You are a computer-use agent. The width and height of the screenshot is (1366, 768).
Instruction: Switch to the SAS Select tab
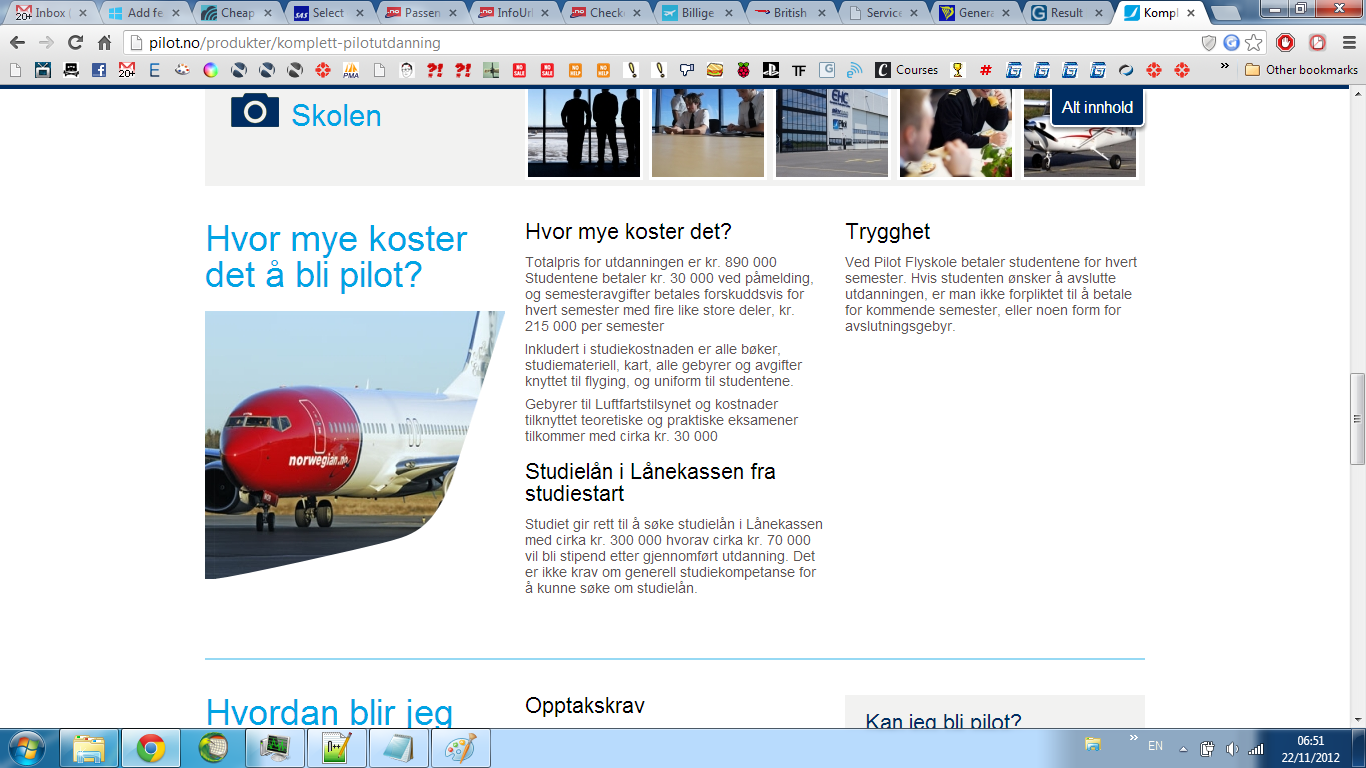(x=329, y=13)
